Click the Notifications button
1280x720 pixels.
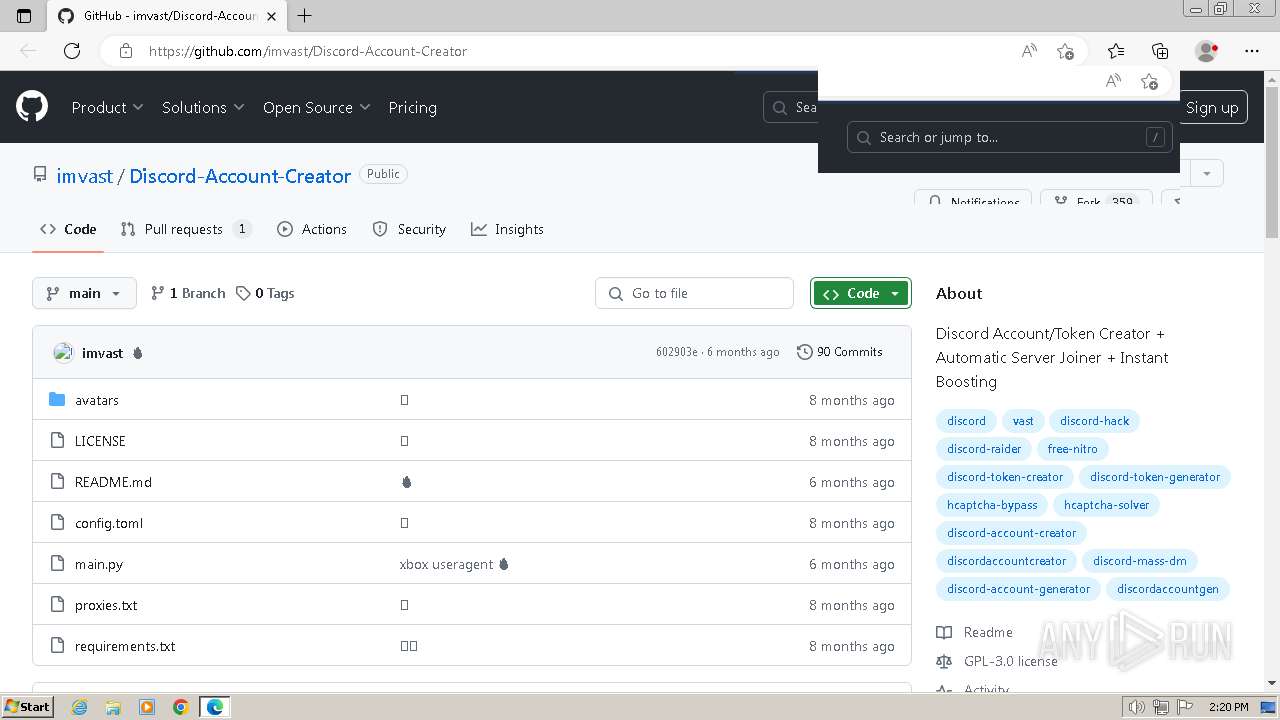click(x=974, y=197)
